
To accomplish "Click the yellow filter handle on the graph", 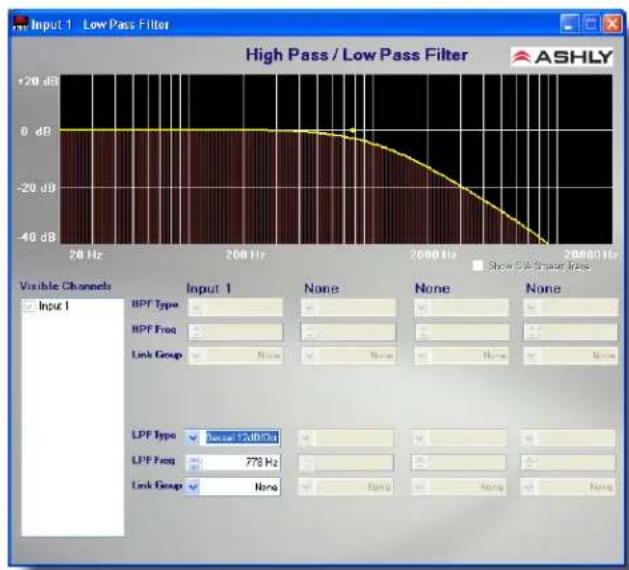I will point(353,130).
